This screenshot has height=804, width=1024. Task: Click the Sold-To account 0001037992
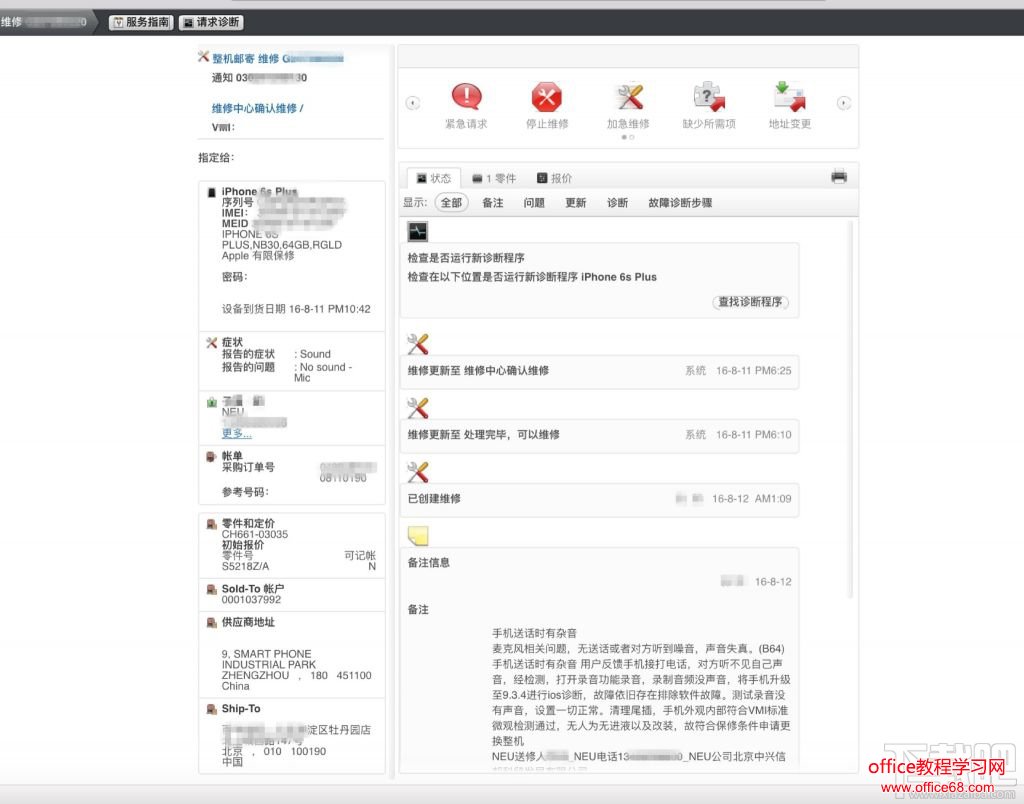(x=251, y=600)
